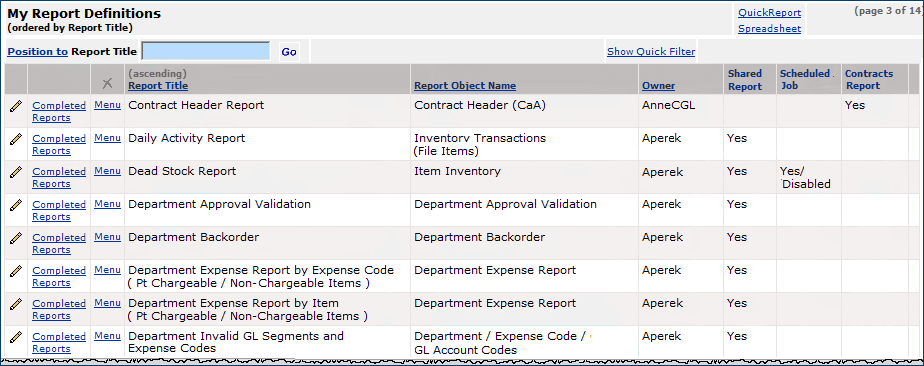Open Menu for Department Backorder row
Screen dimensions: 924x366
tap(107, 237)
